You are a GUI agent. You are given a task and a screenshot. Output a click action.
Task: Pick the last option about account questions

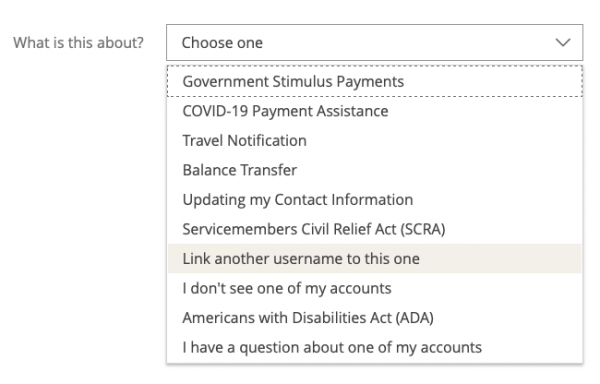pyautogui.click(x=375, y=347)
